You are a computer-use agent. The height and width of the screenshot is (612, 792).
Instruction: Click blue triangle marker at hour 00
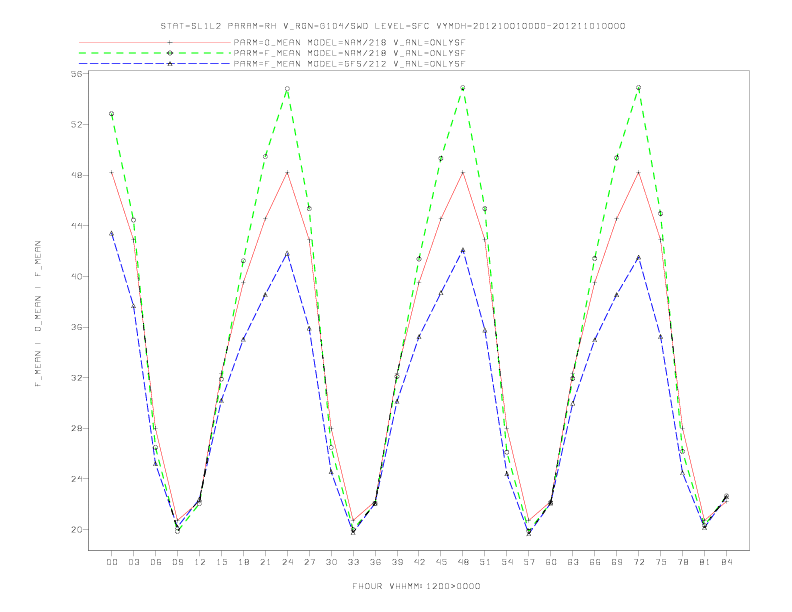tap(112, 233)
